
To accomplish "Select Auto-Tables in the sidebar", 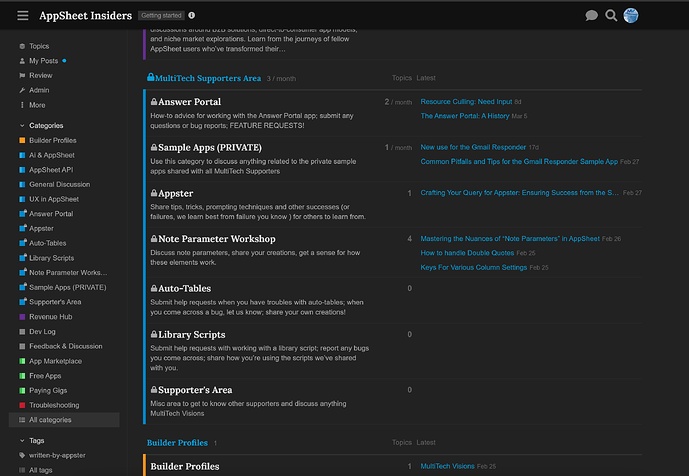I will (47, 243).
